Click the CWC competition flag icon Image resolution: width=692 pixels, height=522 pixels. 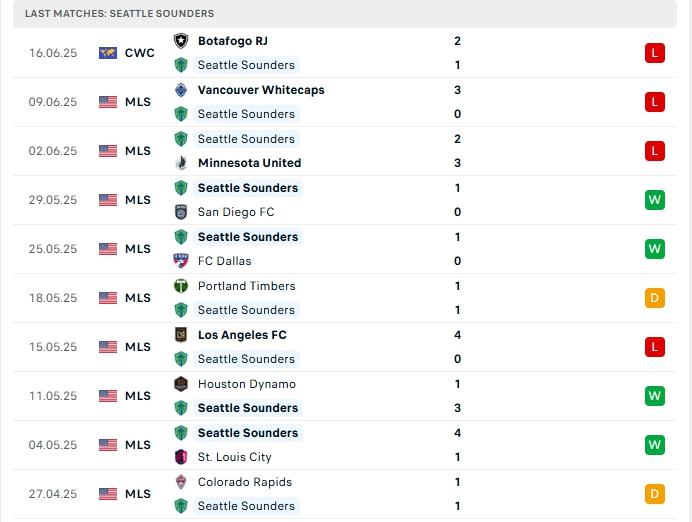click(108, 53)
